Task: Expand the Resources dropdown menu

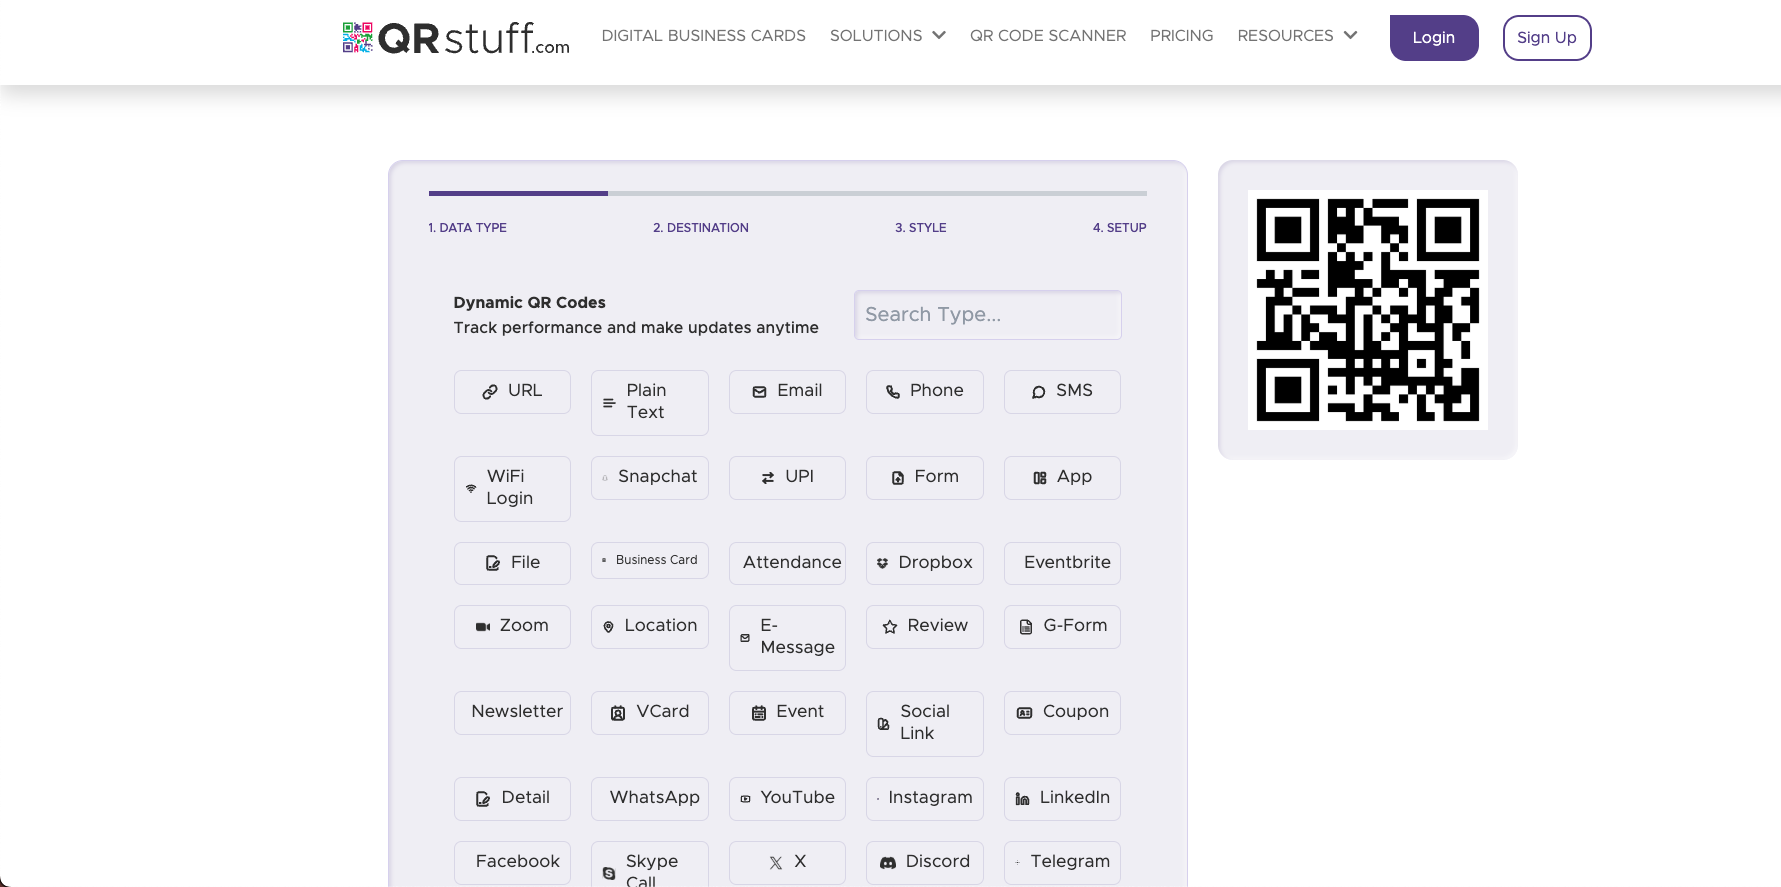Action: 1297,36
